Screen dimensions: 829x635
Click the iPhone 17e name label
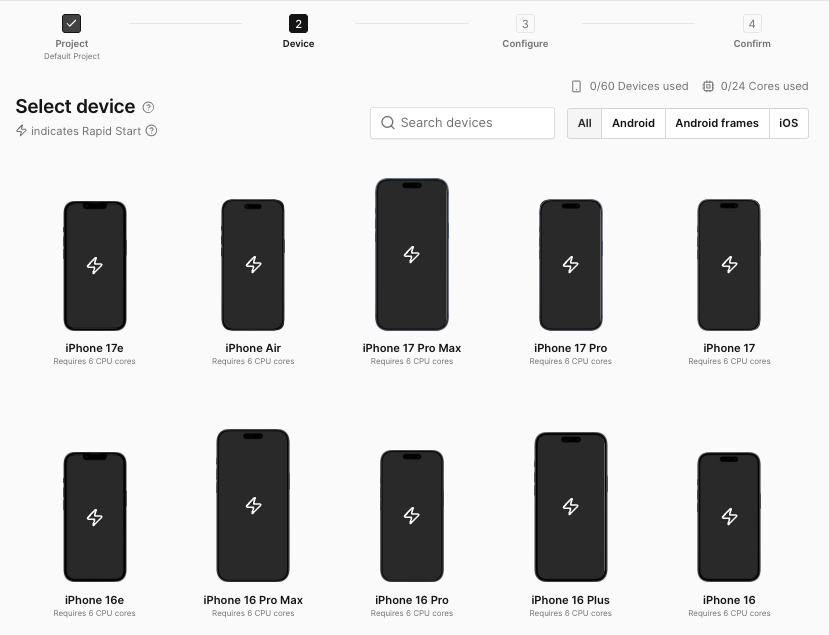(x=94, y=348)
